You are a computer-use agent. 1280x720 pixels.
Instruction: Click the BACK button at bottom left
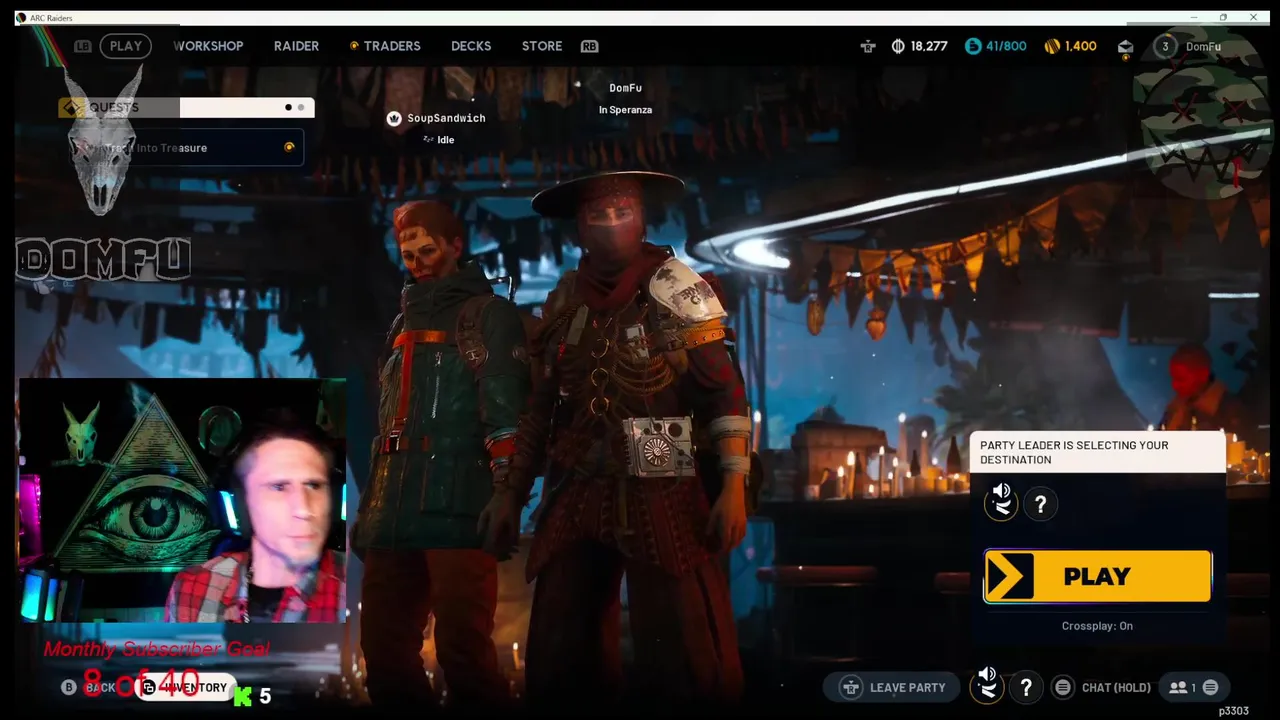point(89,688)
